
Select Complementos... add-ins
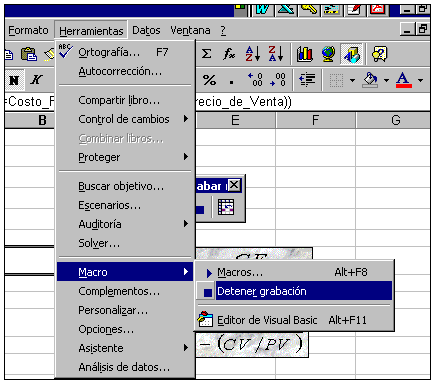click(125, 291)
